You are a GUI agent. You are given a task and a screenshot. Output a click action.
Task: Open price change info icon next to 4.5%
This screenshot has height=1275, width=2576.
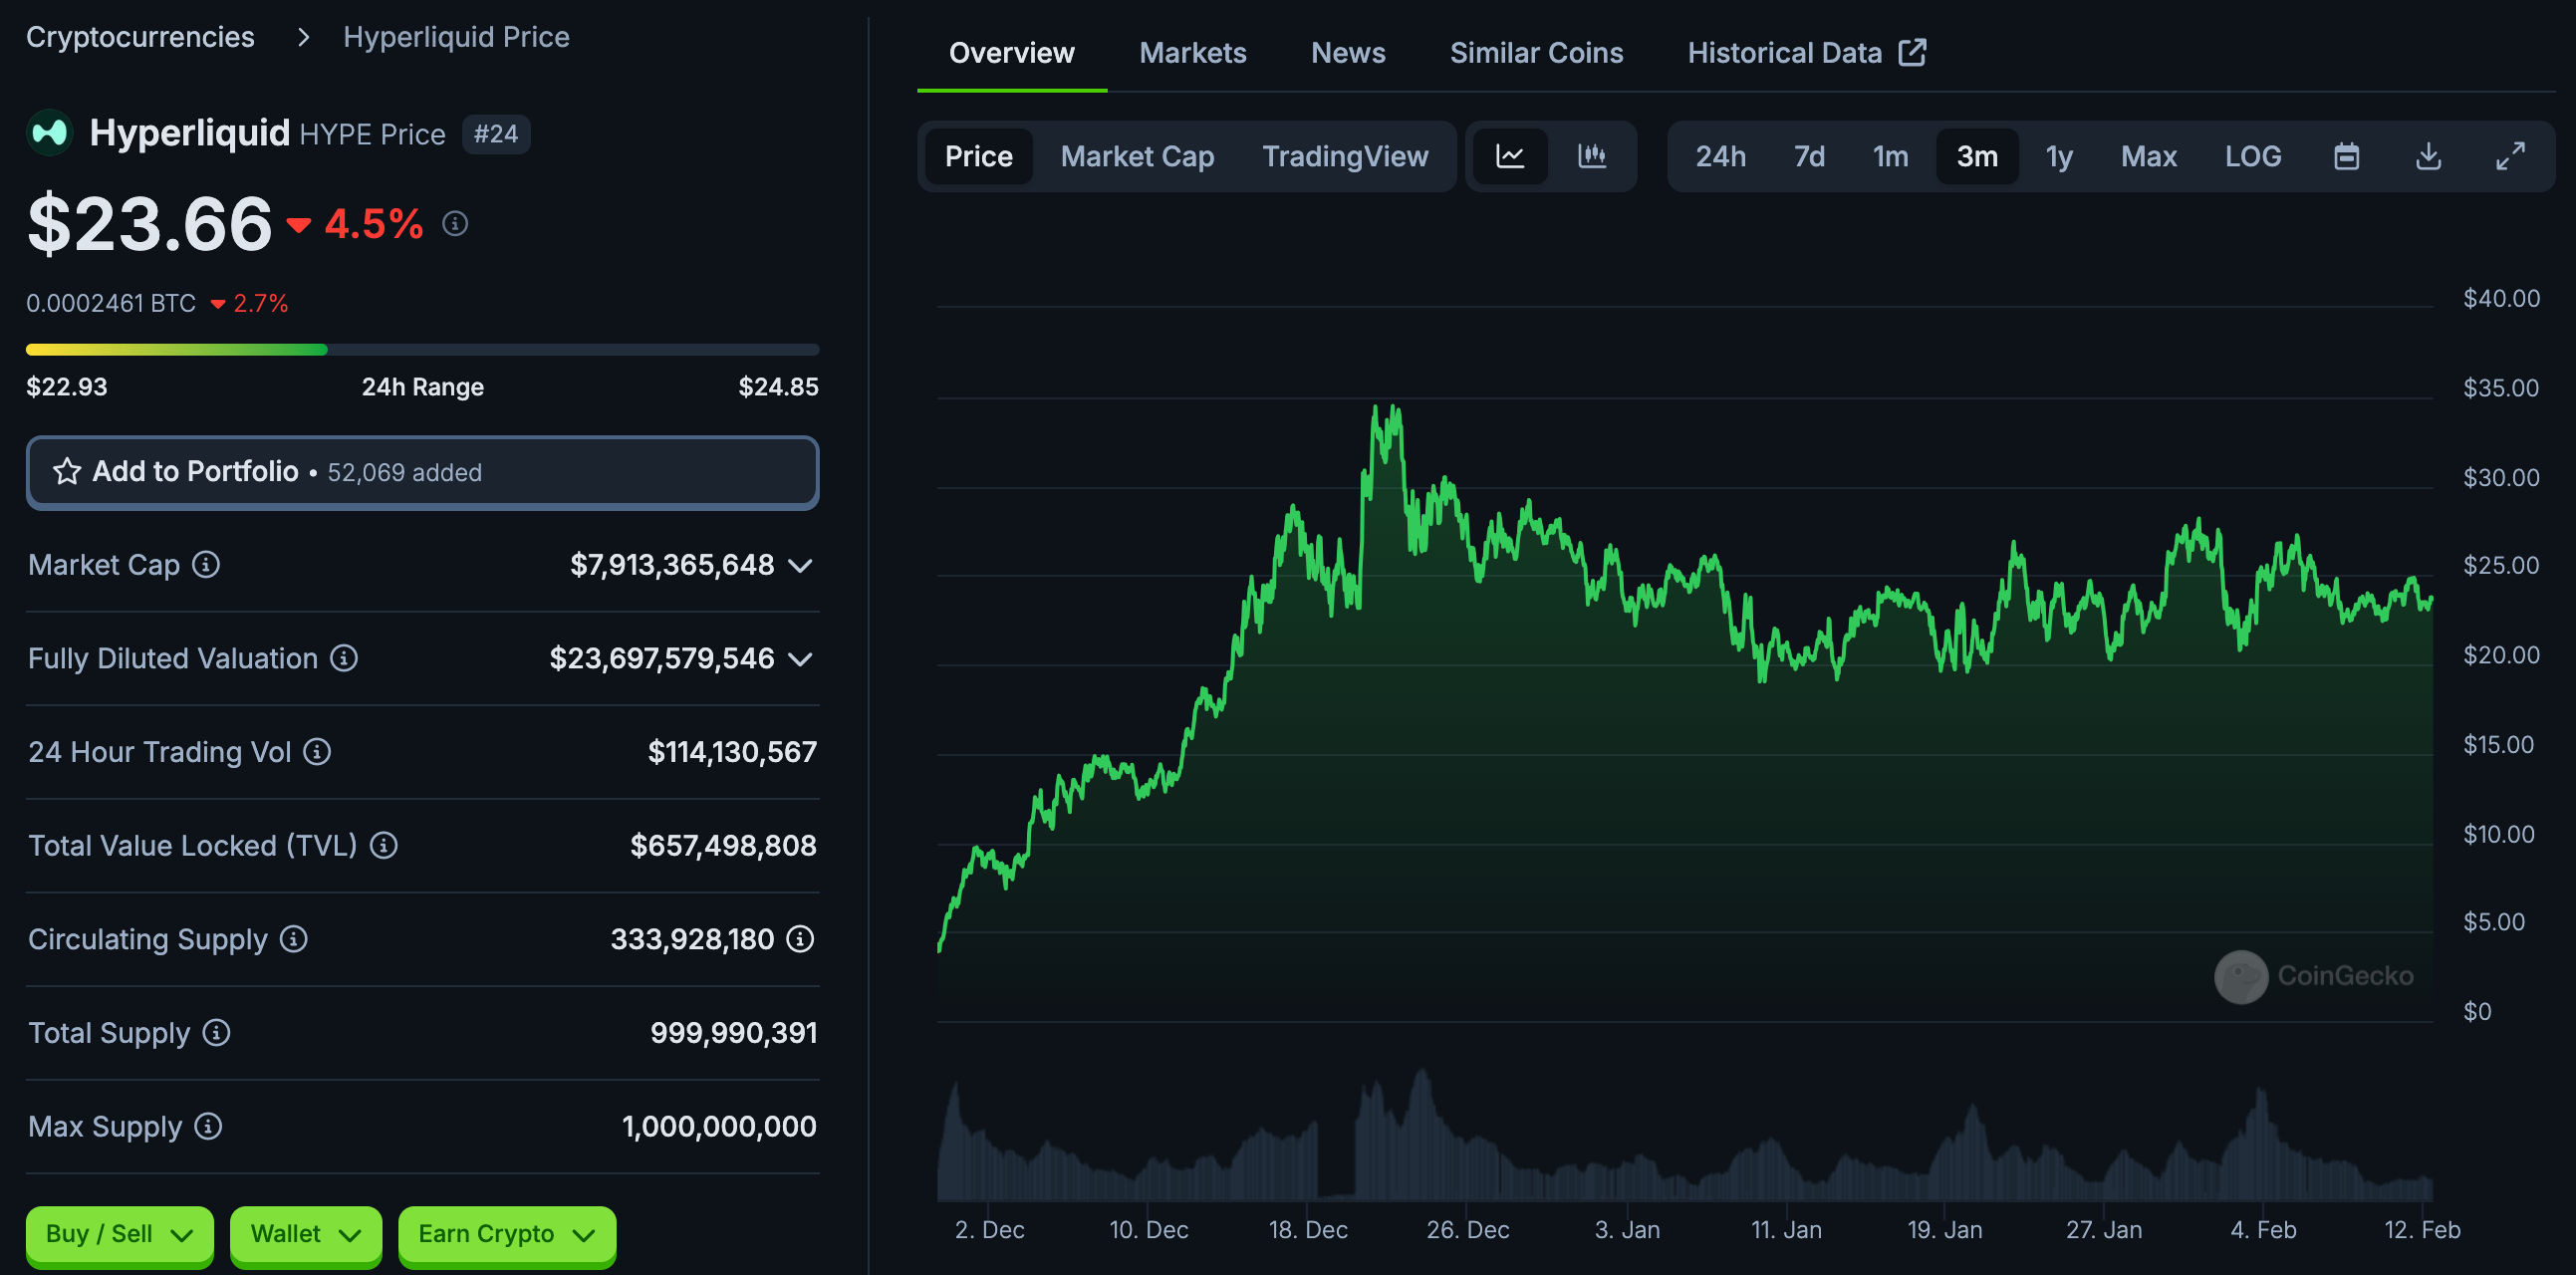455,224
